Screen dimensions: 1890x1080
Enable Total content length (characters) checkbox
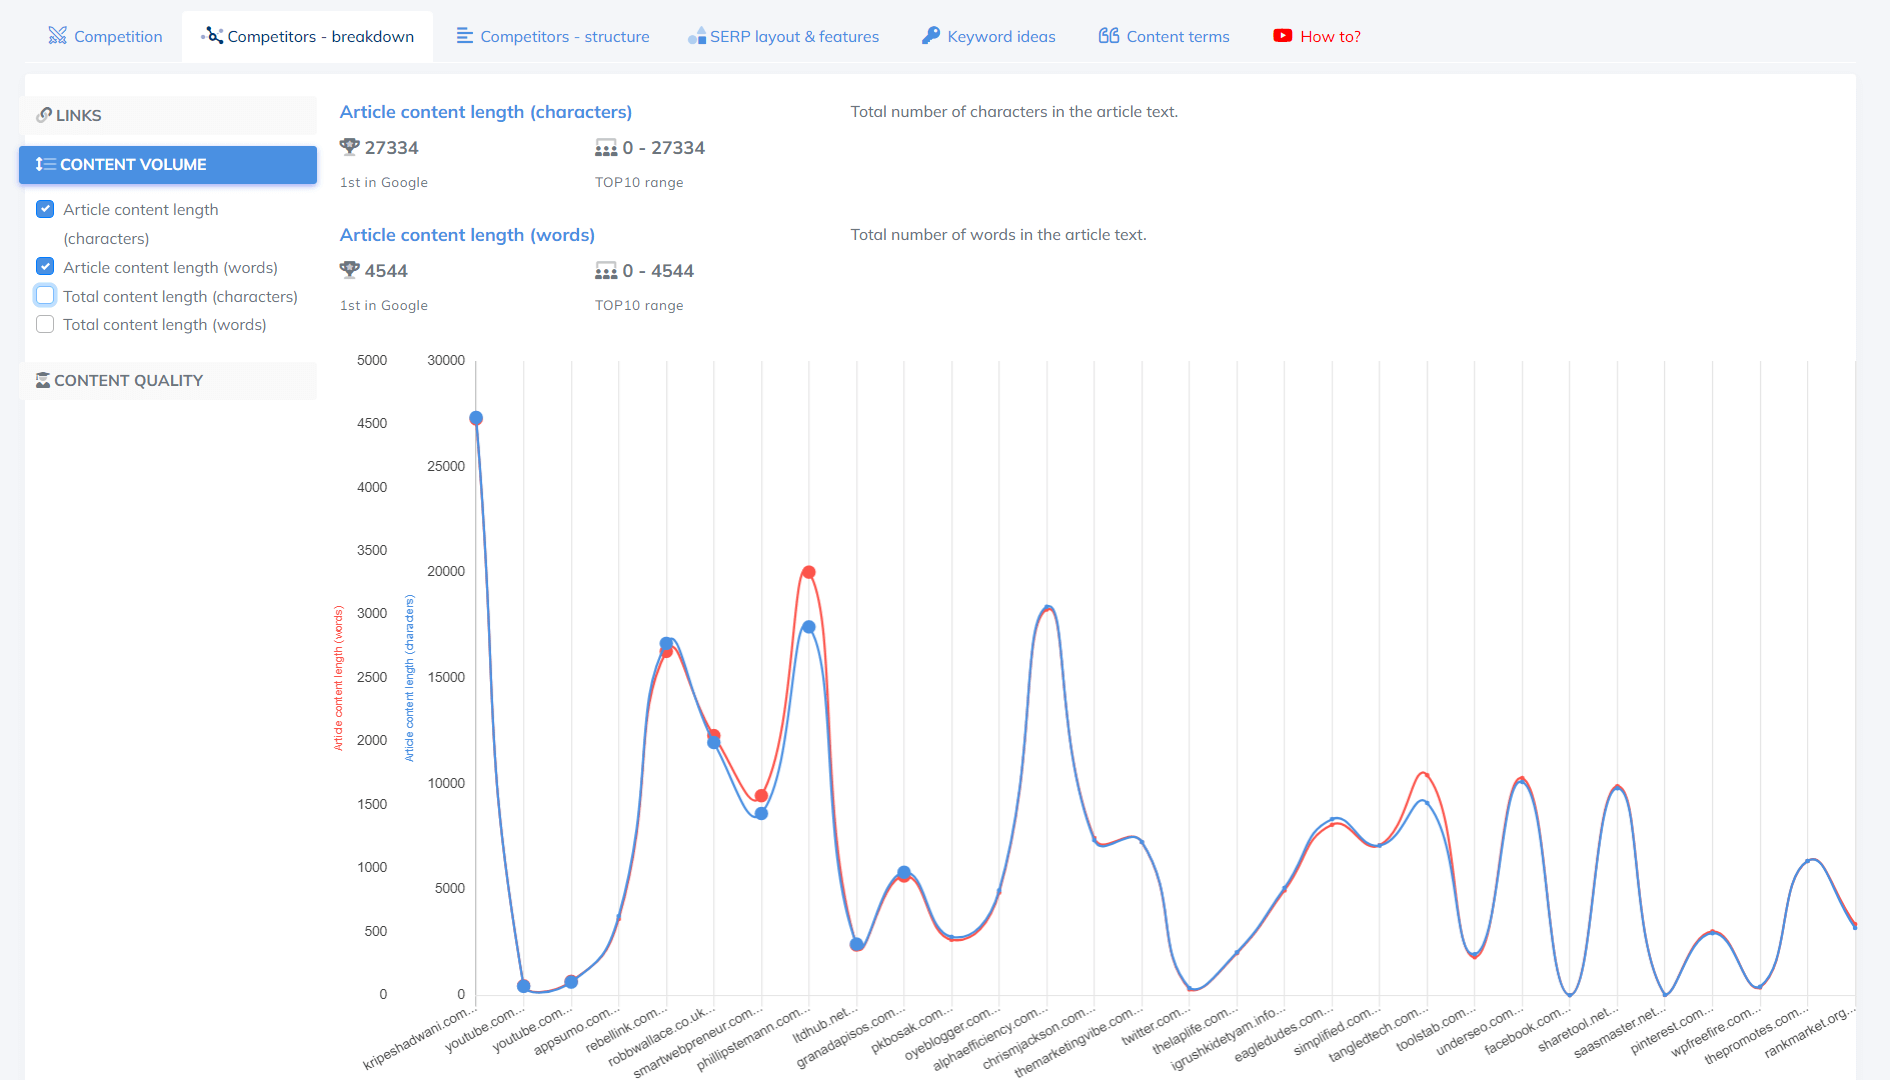coord(45,296)
